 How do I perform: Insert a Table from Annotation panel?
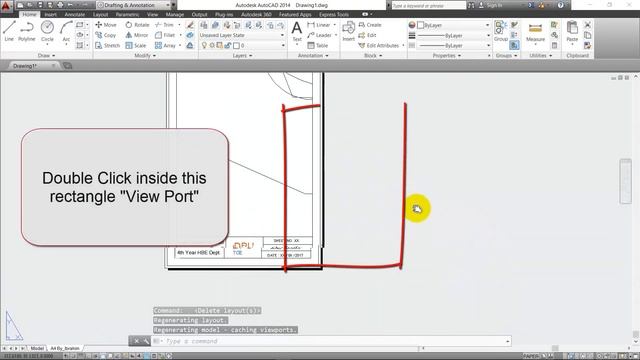318,45
